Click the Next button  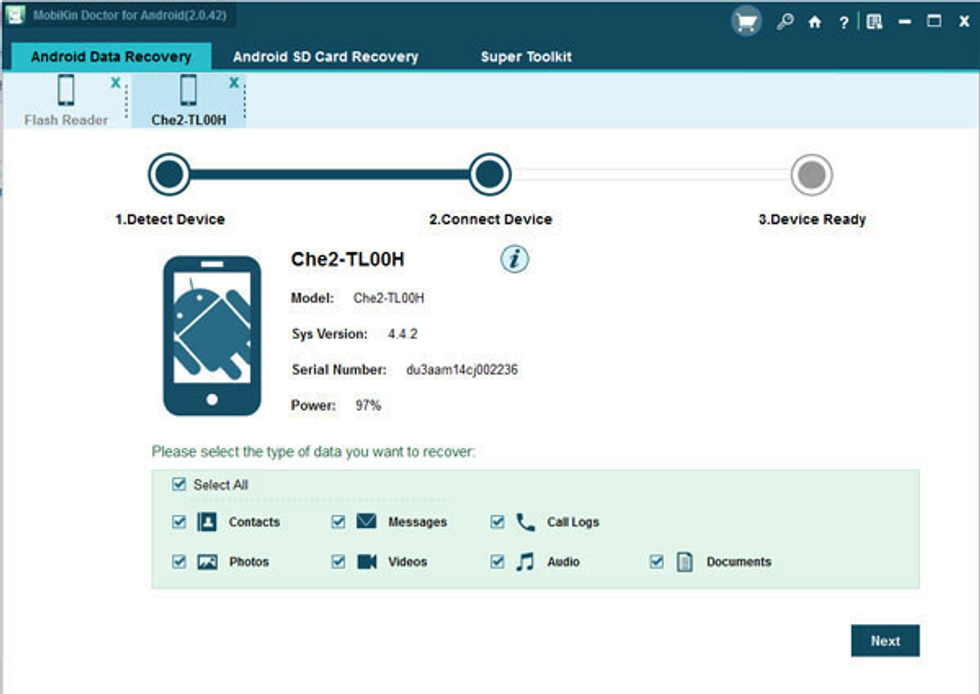pyautogui.click(x=885, y=641)
